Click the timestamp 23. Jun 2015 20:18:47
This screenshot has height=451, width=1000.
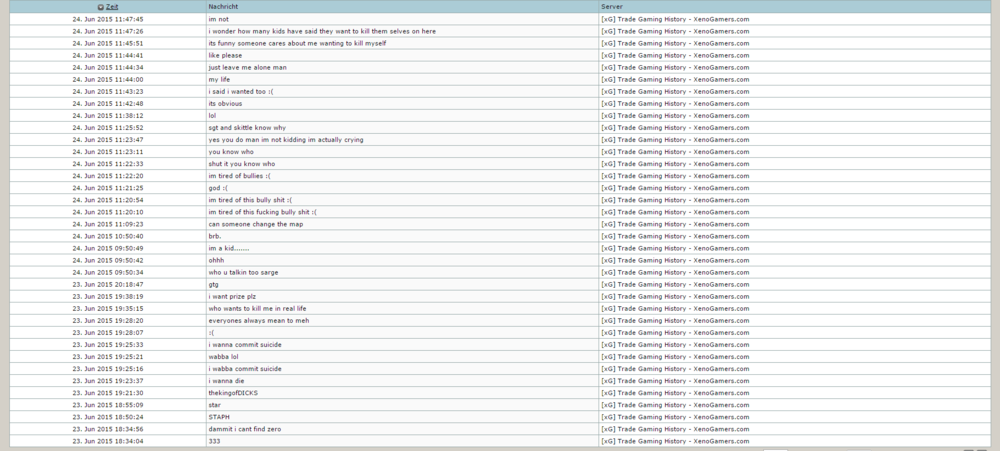[x=108, y=285]
